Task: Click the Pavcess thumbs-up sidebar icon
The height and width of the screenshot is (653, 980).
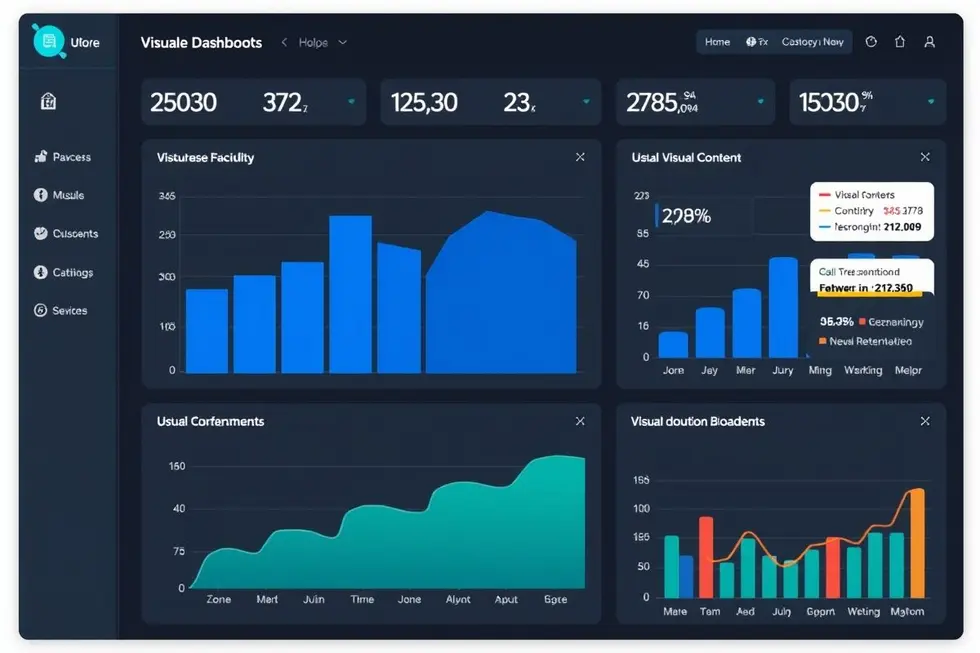Action: pos(41,157)
